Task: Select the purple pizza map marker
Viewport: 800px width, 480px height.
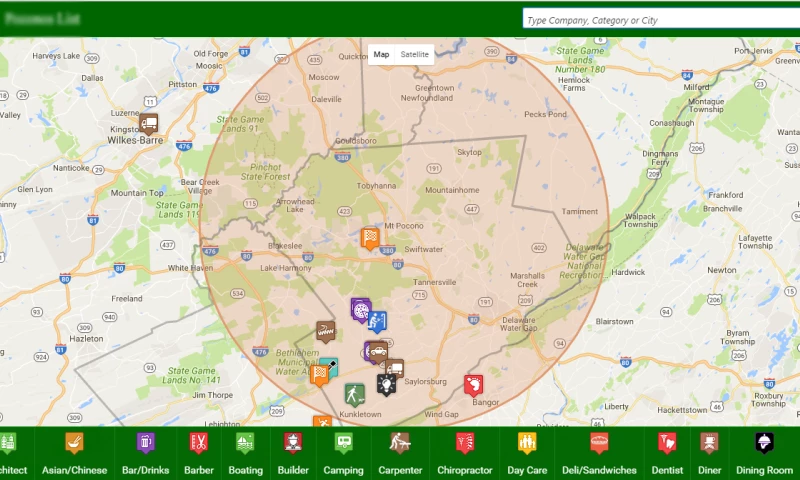Action: 361,310
